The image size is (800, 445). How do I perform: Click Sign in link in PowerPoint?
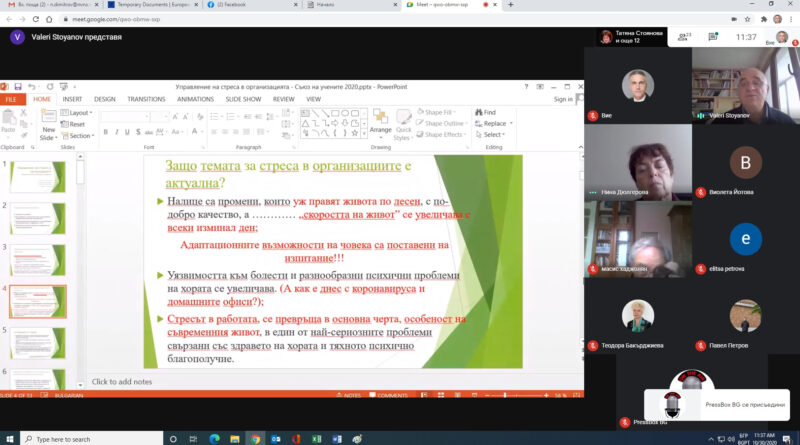(x=563, y=100)
